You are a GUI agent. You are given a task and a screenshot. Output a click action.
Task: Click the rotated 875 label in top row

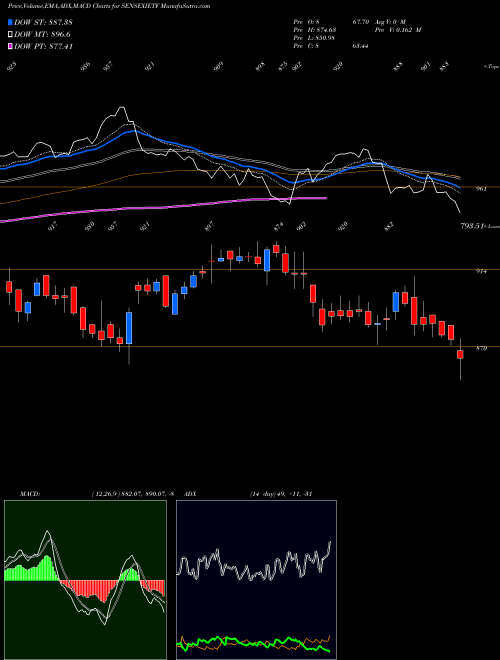point(282,66)
